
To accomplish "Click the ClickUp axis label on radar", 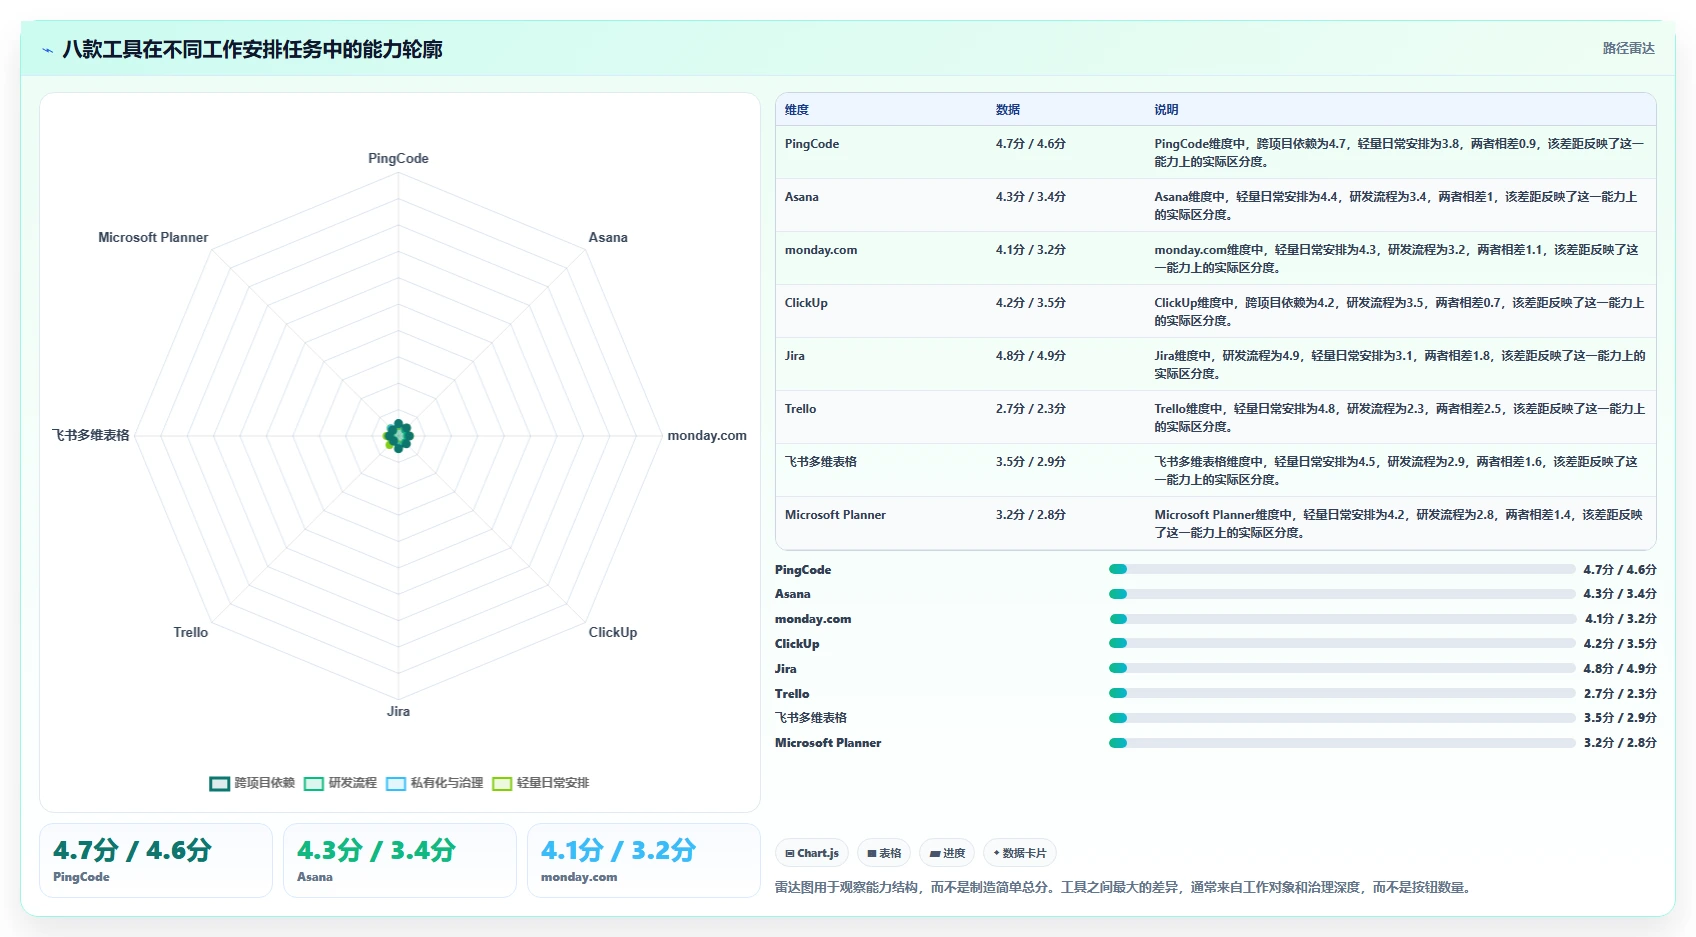I will coord(613,632).
